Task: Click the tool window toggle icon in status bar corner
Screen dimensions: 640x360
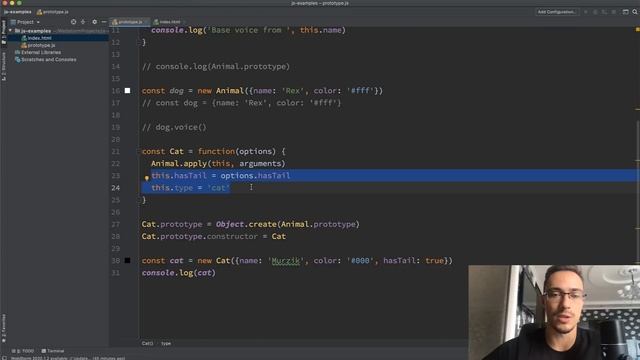Action: pos(4,358)
